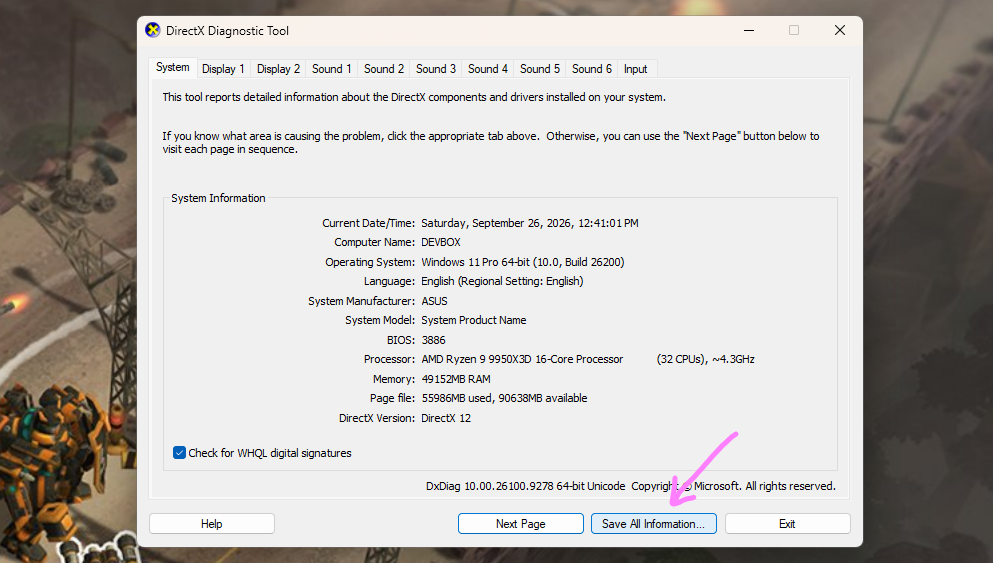Open the Sound 4 tab
The width and height of the screenshot is (993, 563).
coord(488,69)
